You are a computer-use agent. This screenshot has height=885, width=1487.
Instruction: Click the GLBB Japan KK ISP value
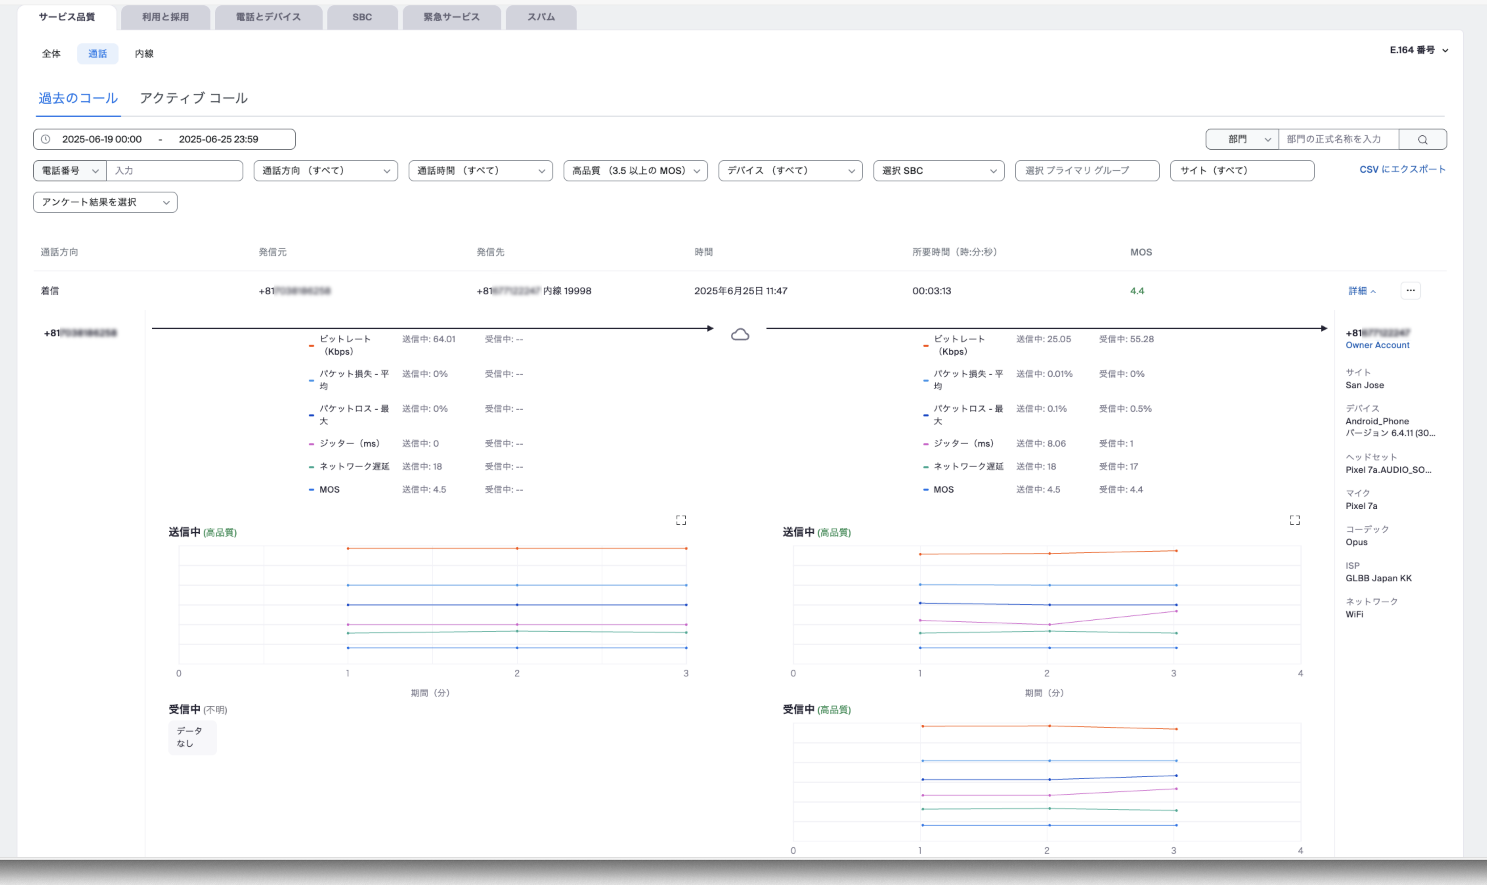(x=1378, y=578)
